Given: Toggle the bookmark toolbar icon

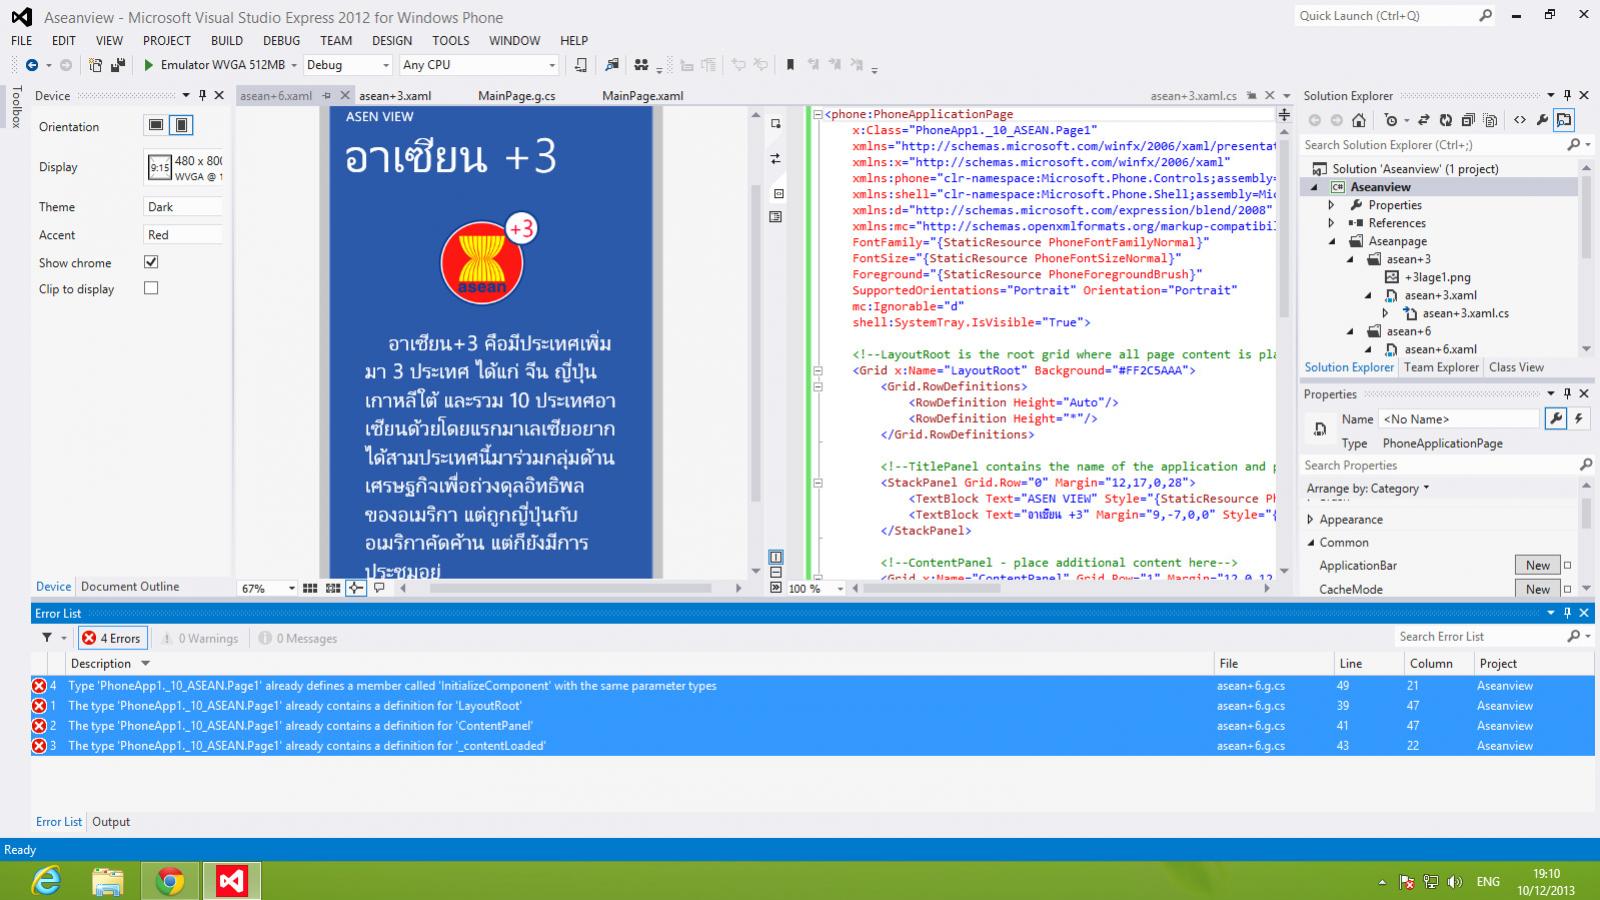Looking at the screenshot, I should (x=790, y=65).
